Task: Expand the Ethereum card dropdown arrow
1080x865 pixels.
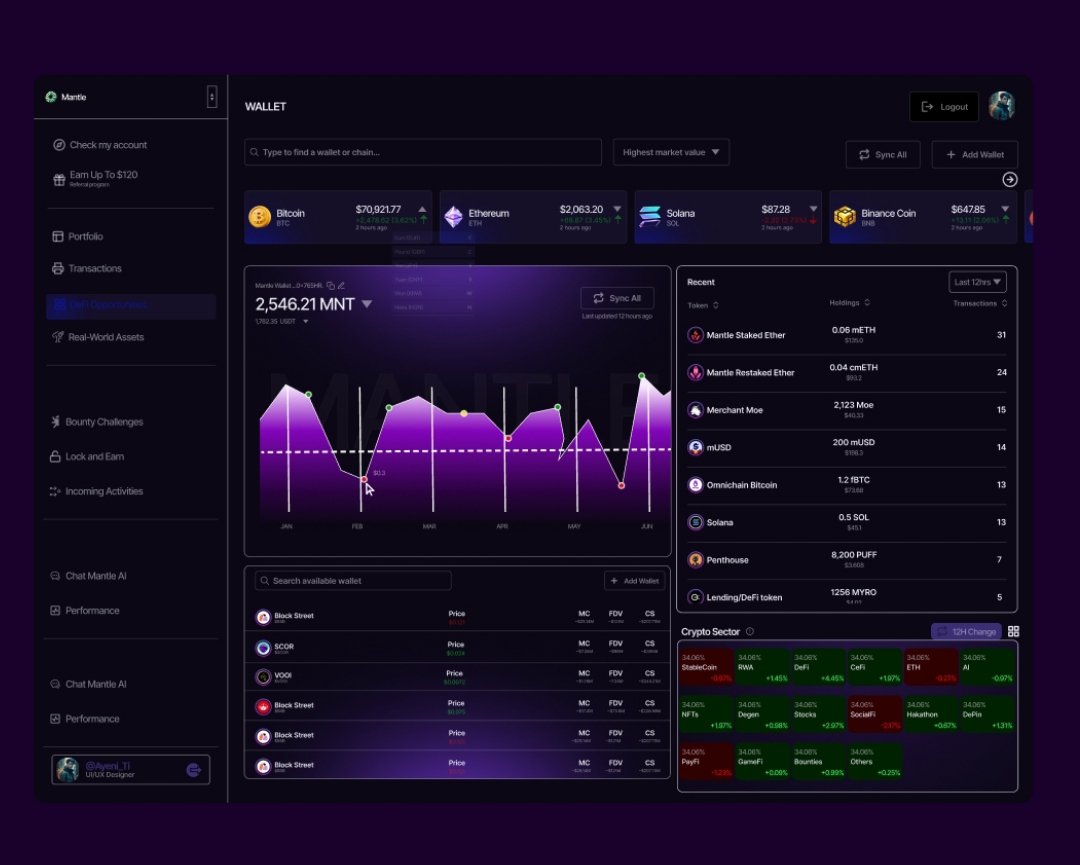Action: (617, 209)
